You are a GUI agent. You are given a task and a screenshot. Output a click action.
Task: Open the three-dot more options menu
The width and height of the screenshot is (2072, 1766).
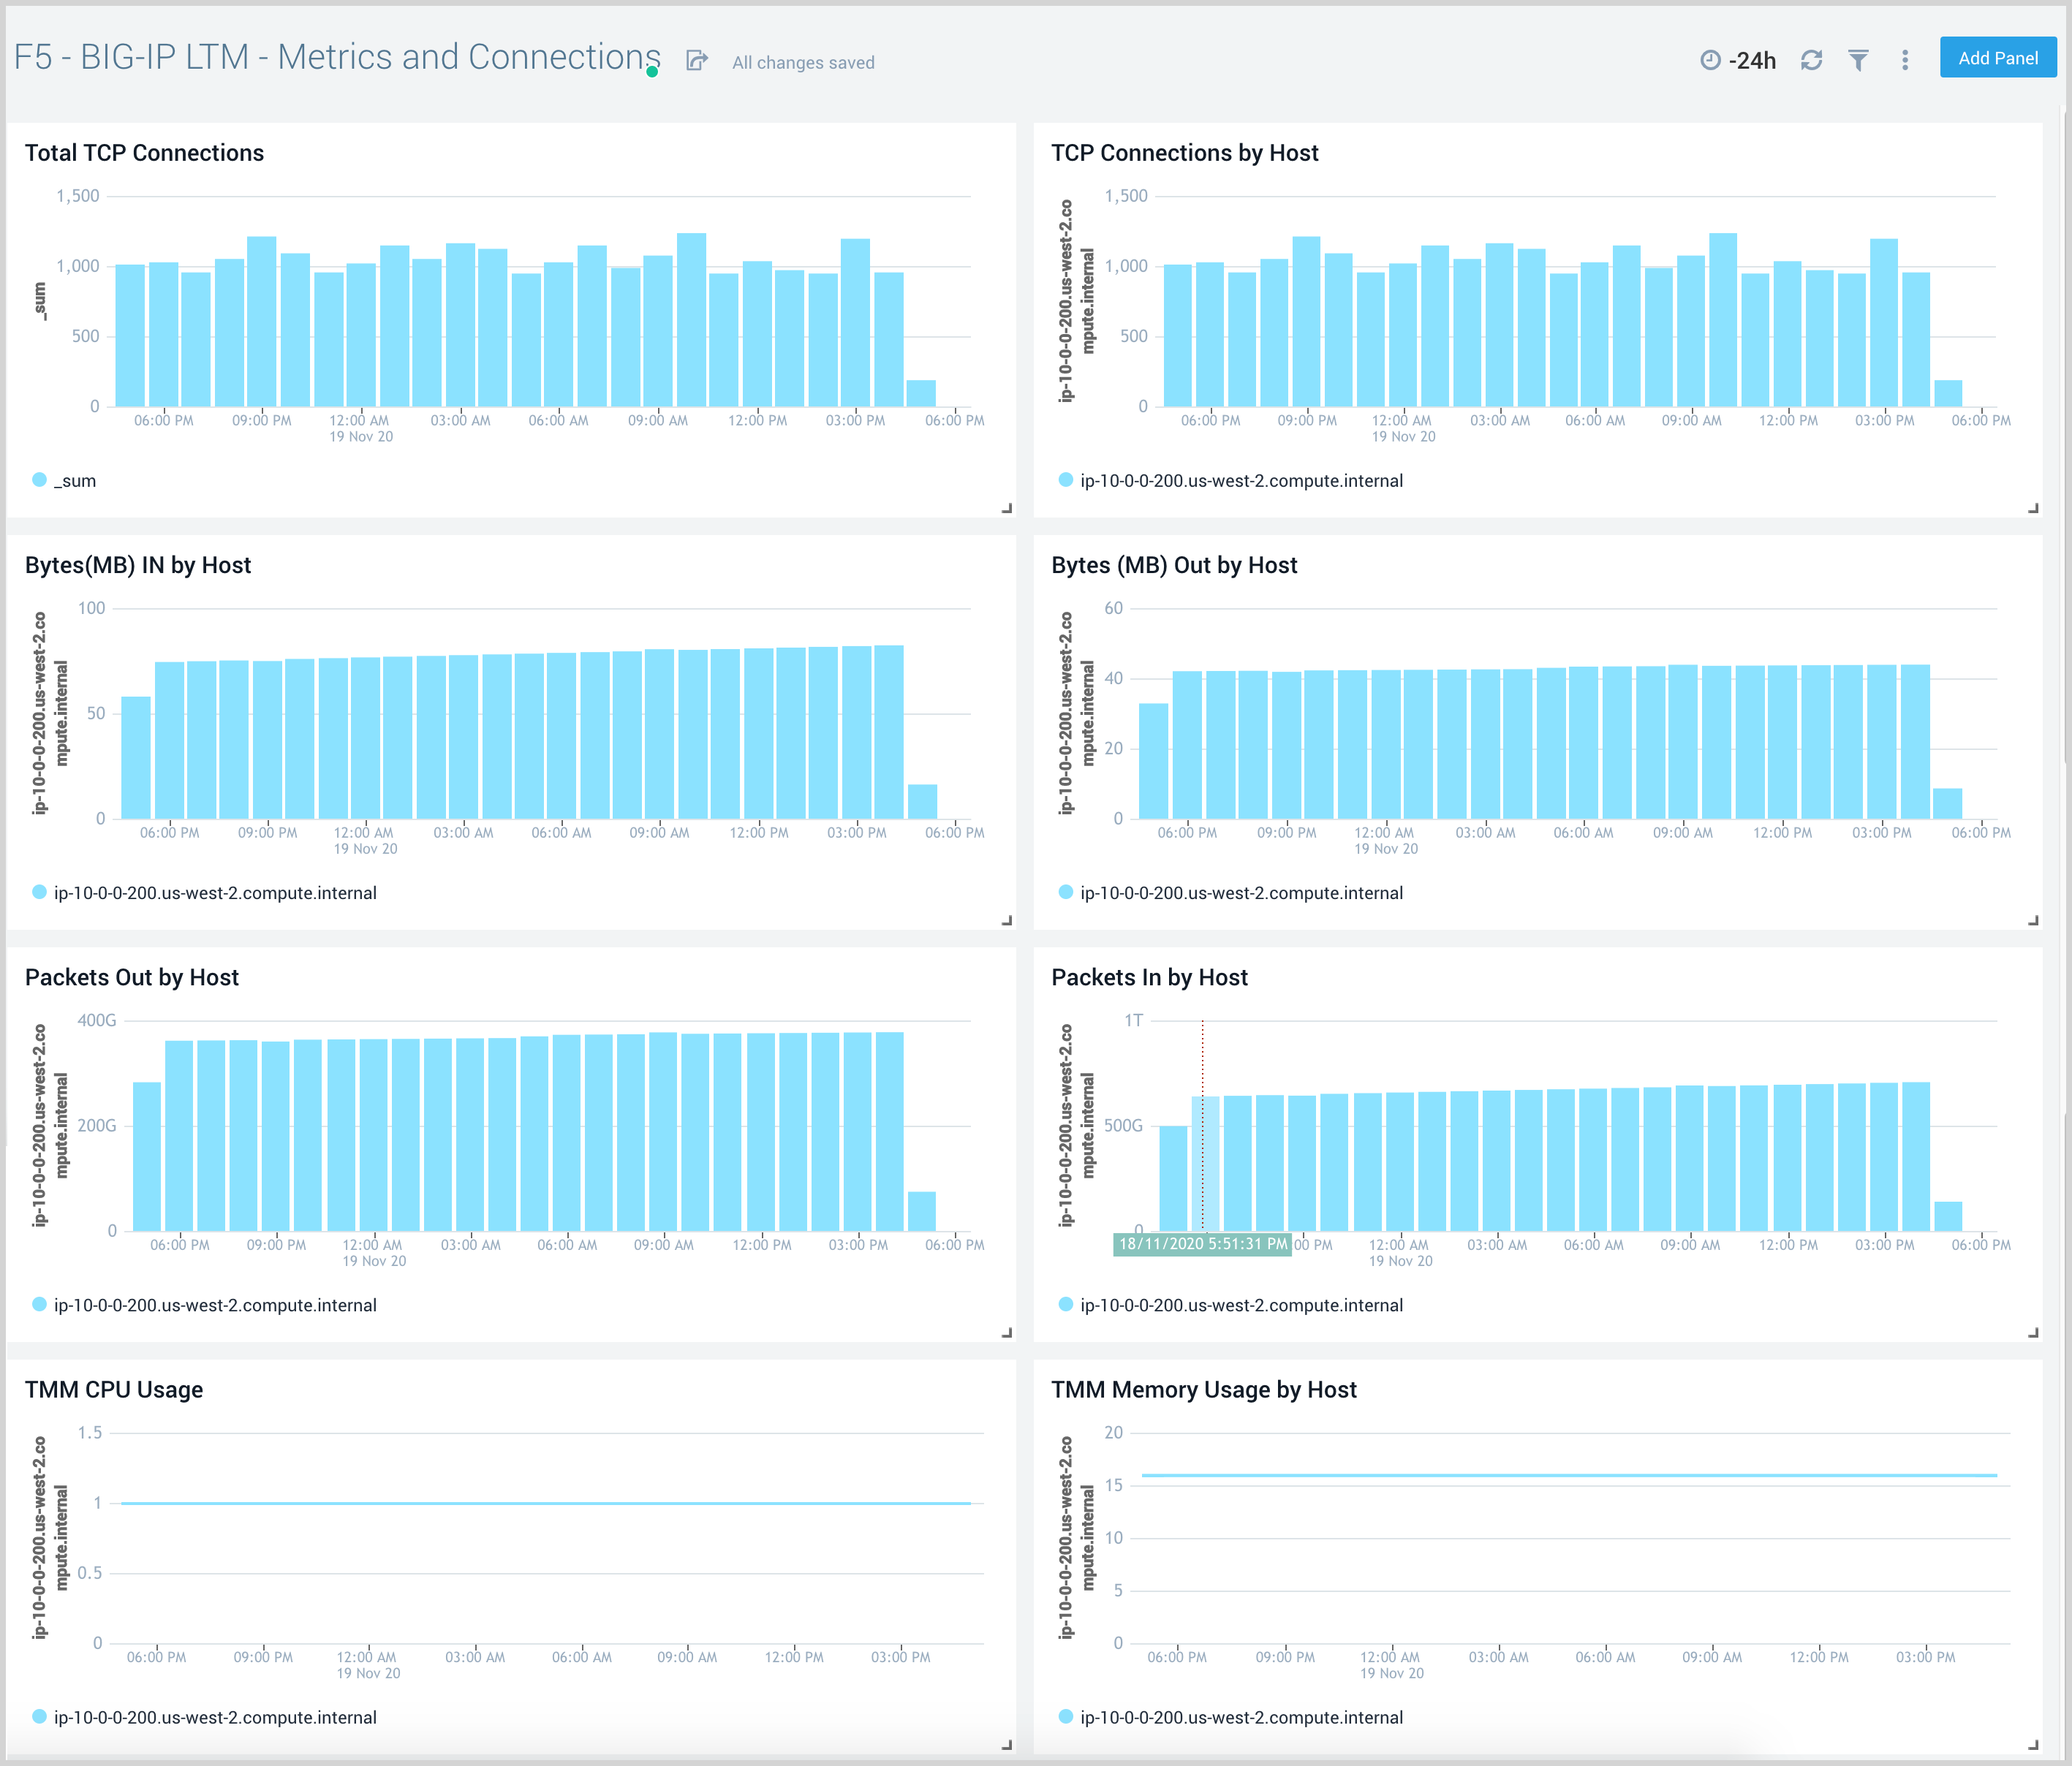pyautogui.click(x=1905, y=61)
